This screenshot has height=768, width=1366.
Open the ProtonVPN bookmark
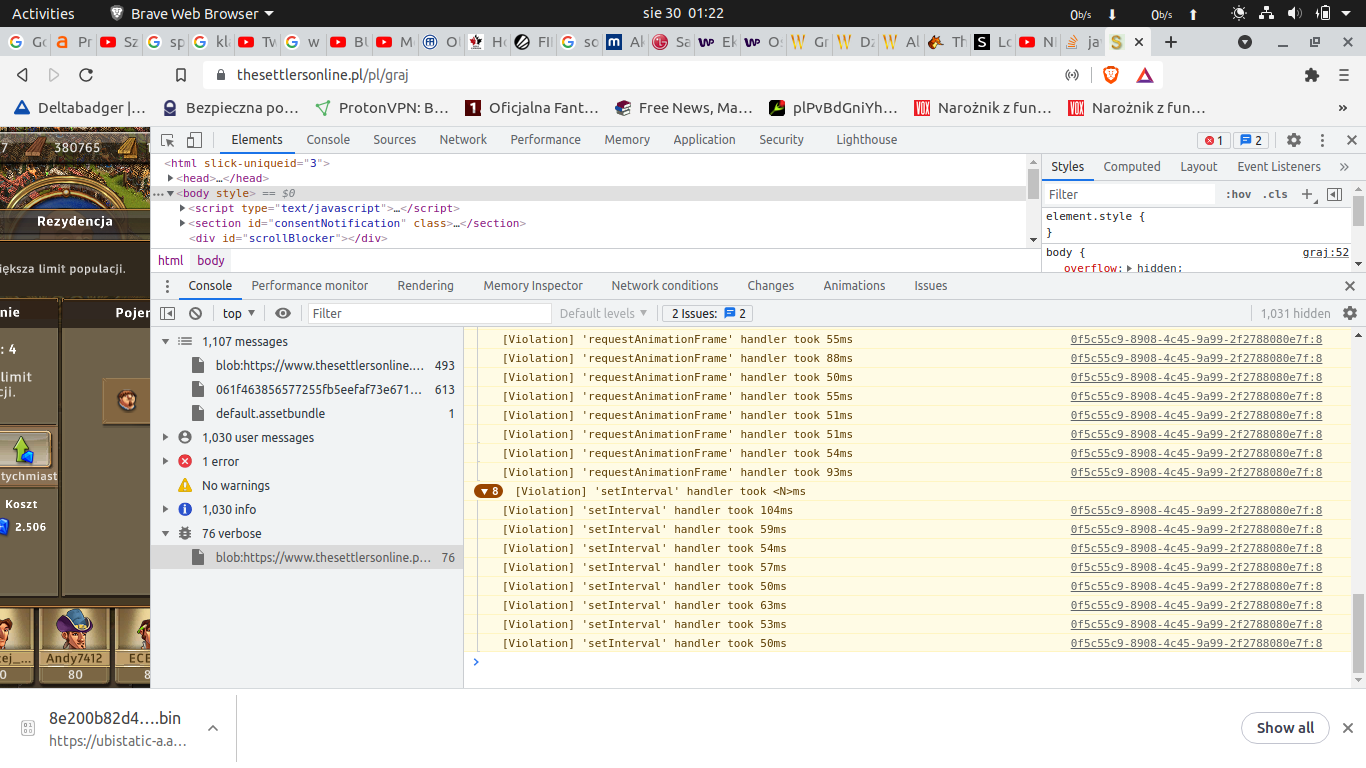(x=381, y=108)
